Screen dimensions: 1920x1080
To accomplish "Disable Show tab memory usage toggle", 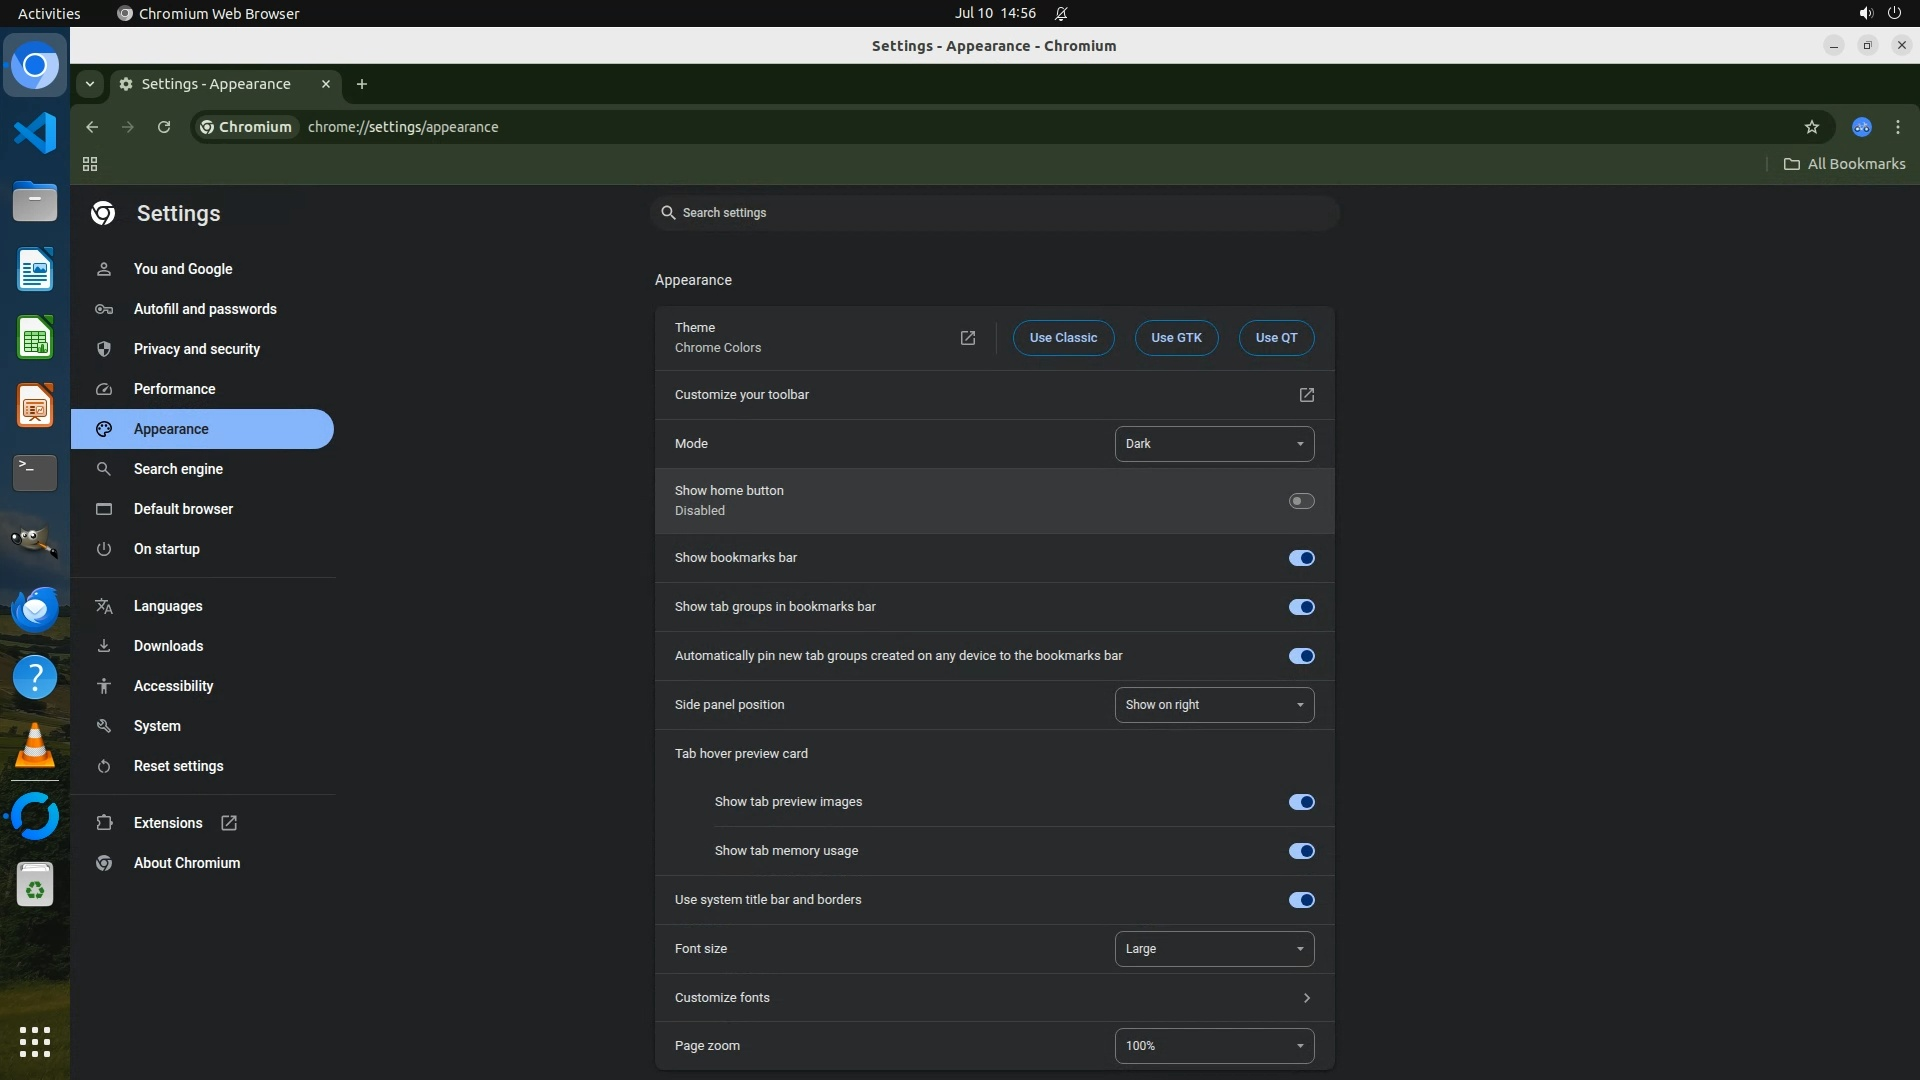I will pyautogui.click(x=1301, y=851).
